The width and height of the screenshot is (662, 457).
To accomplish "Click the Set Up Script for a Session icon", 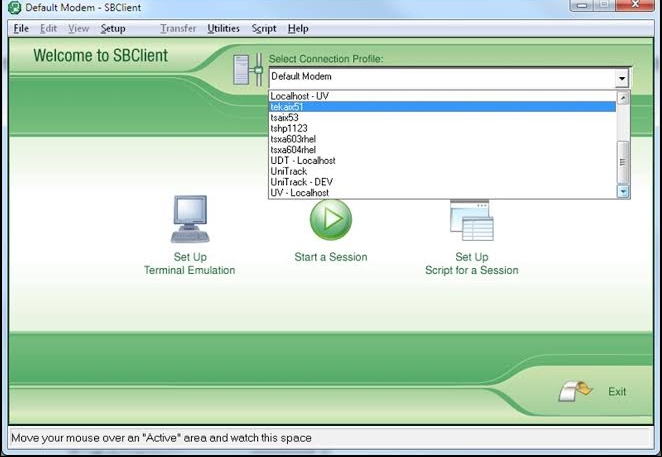I will [472, 220].
